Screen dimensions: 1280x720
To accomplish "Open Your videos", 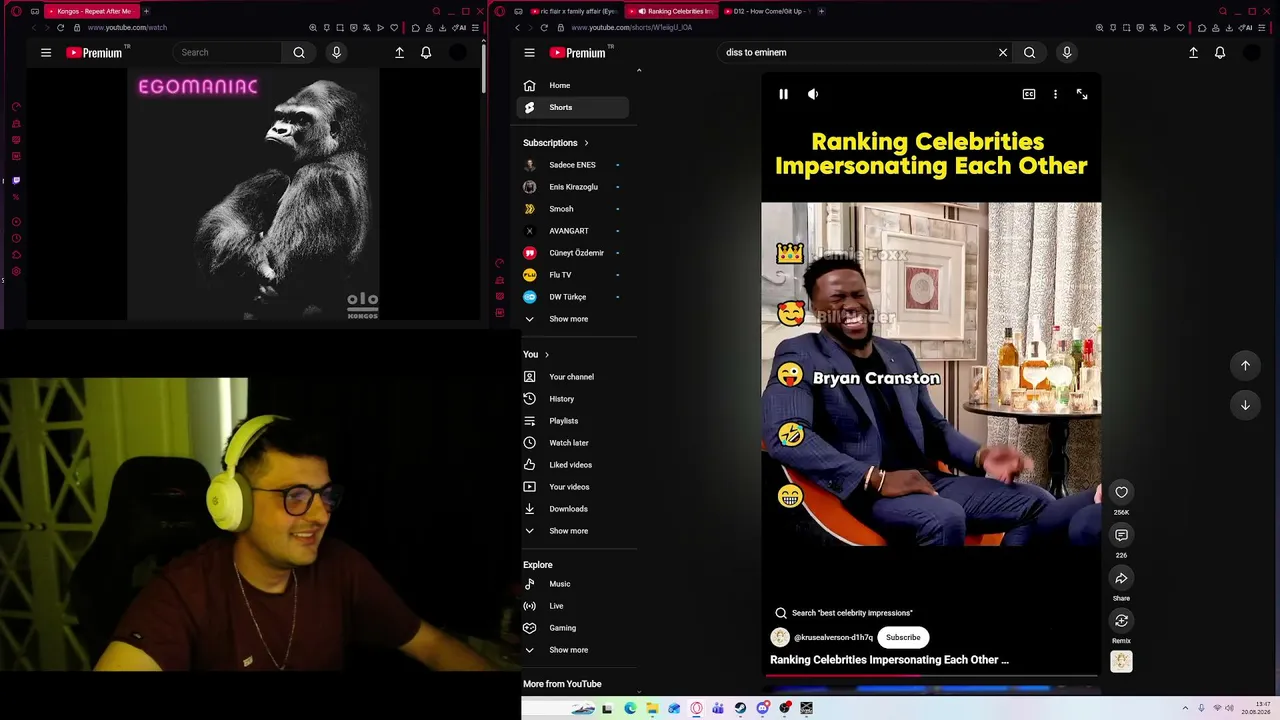I will tap(573, 487).
